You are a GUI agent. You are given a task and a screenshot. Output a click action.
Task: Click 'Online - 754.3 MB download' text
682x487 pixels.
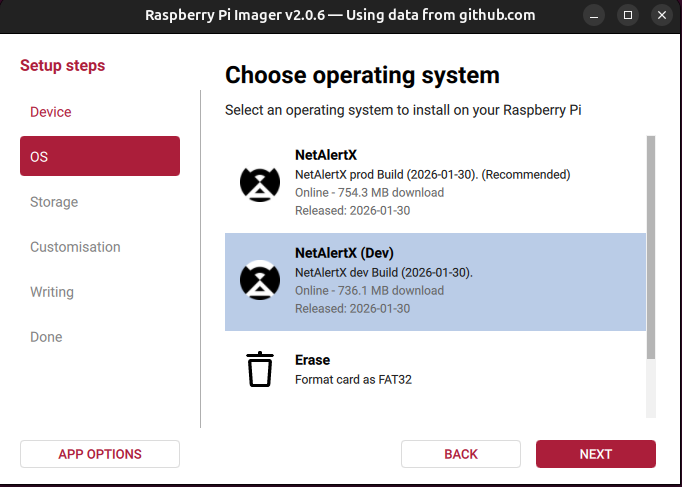coord(369,193)
